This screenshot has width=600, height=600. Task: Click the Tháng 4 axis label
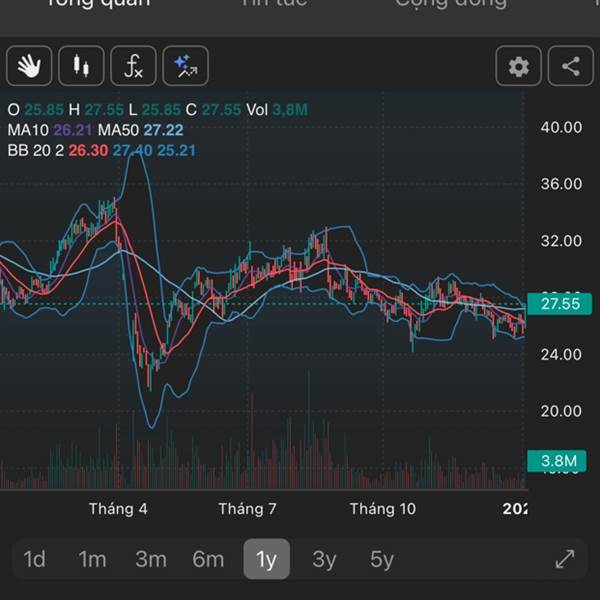point(118,509)
